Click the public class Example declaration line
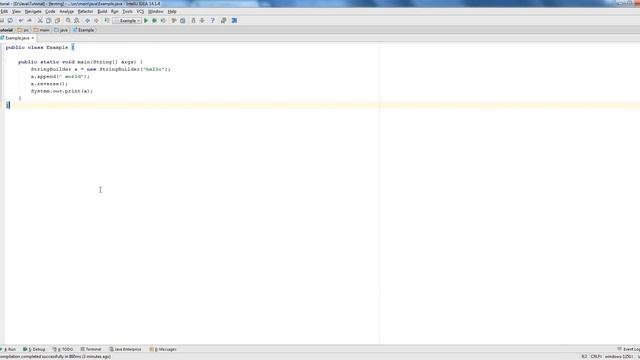The height and width of the screenshot is (360, 640). coord(40,47)
